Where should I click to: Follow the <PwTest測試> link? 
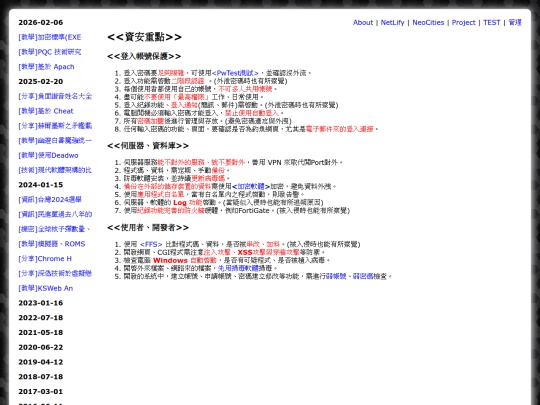pos(235,73)
